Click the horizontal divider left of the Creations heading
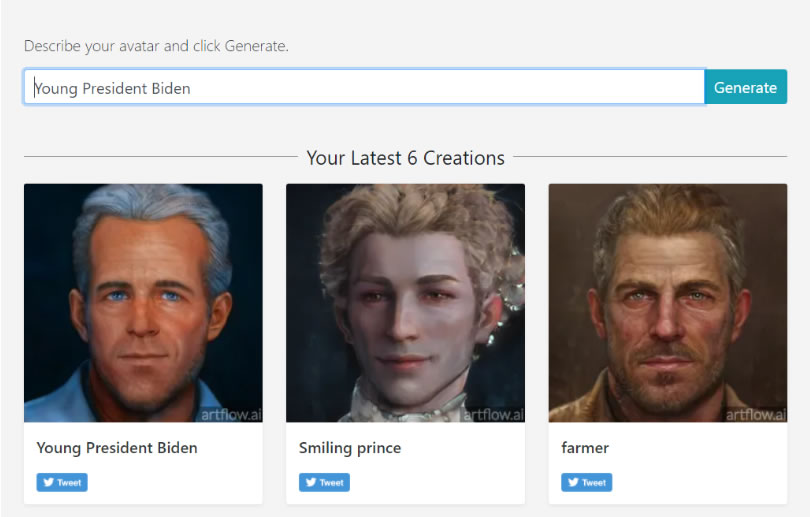The image size is (810, 517). 160,157
